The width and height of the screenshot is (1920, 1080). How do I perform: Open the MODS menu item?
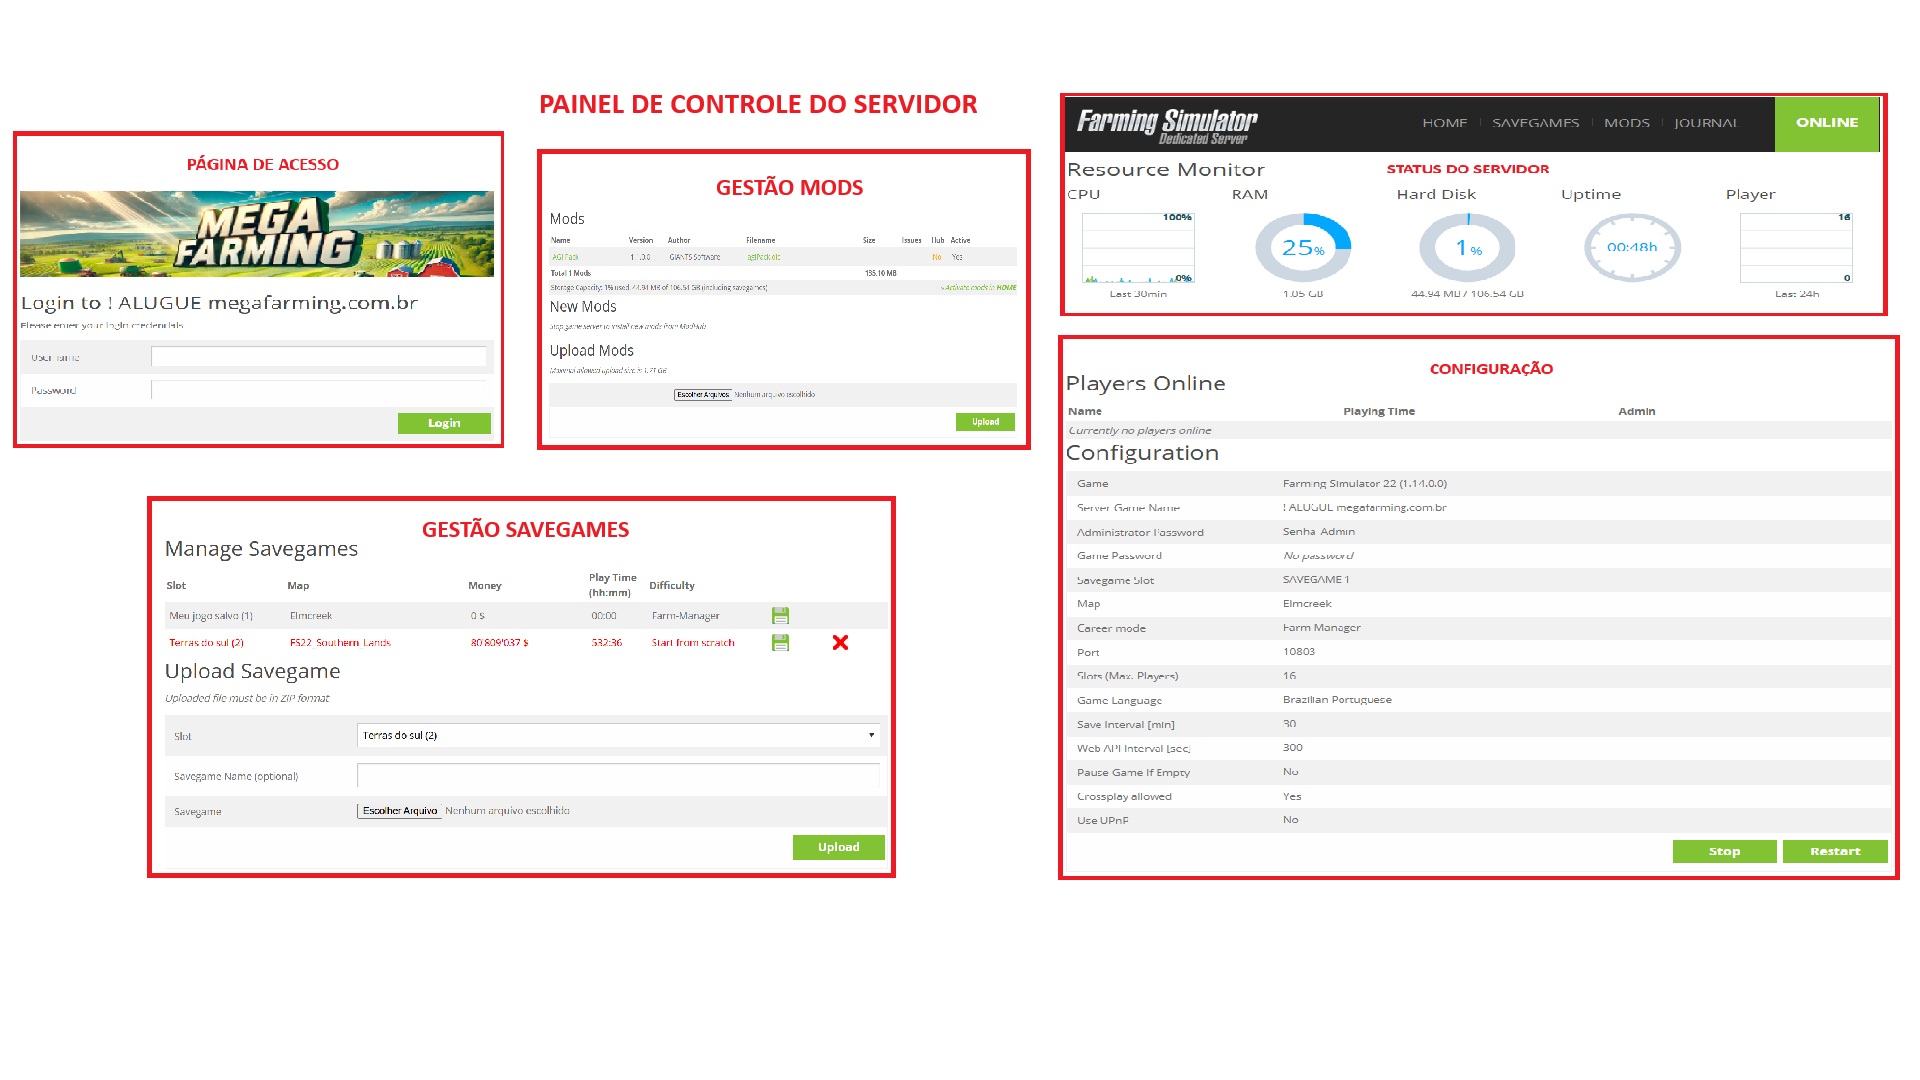(1627, 123)
